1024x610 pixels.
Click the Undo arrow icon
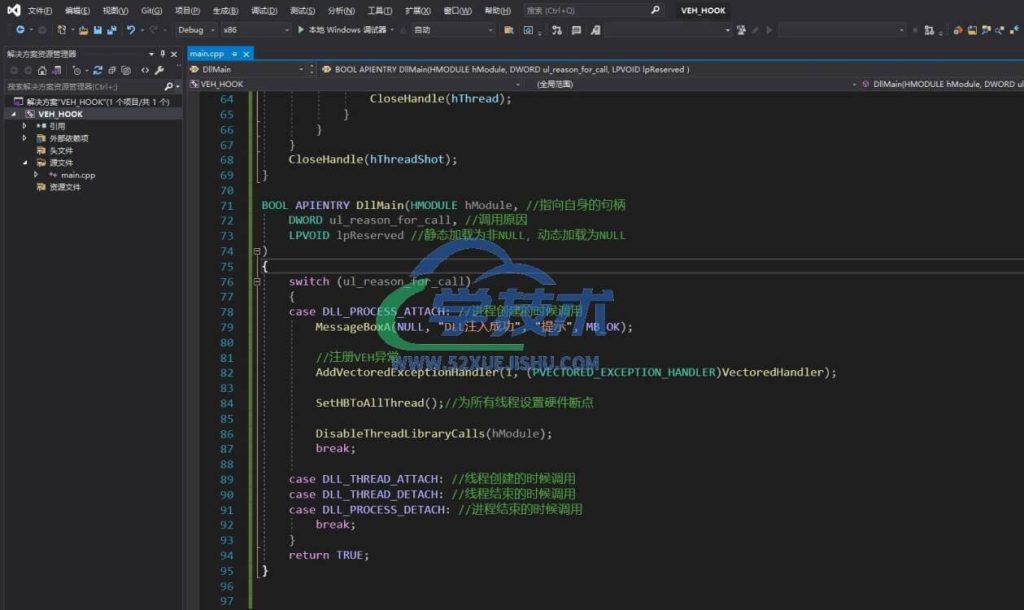click(x=131, y=30)
